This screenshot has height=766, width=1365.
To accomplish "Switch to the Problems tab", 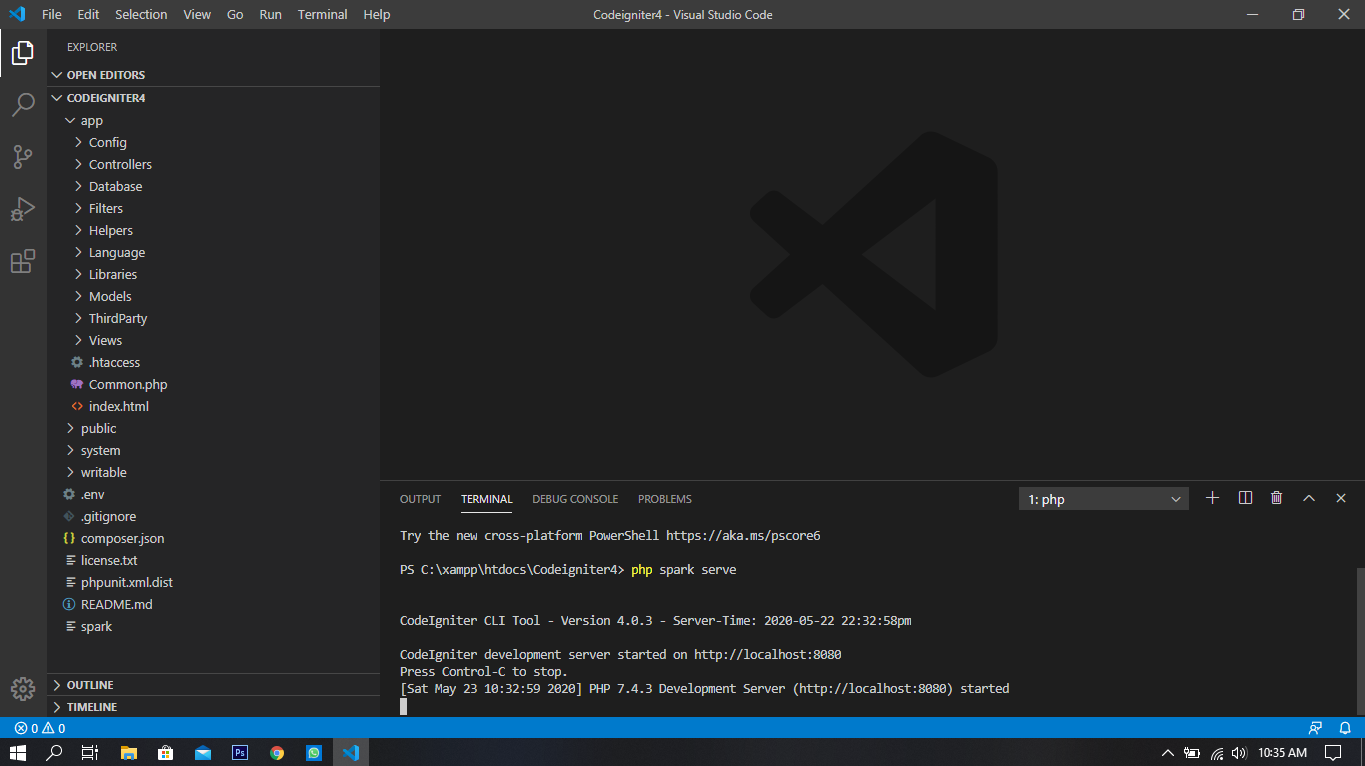I will pos(665,499).
